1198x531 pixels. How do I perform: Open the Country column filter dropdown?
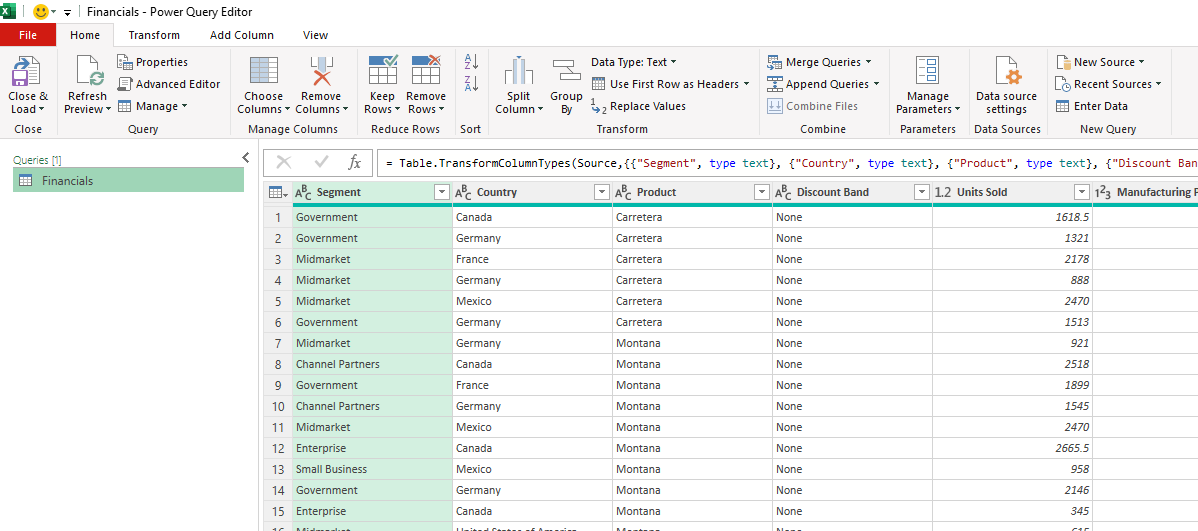(x=601, y=193)
